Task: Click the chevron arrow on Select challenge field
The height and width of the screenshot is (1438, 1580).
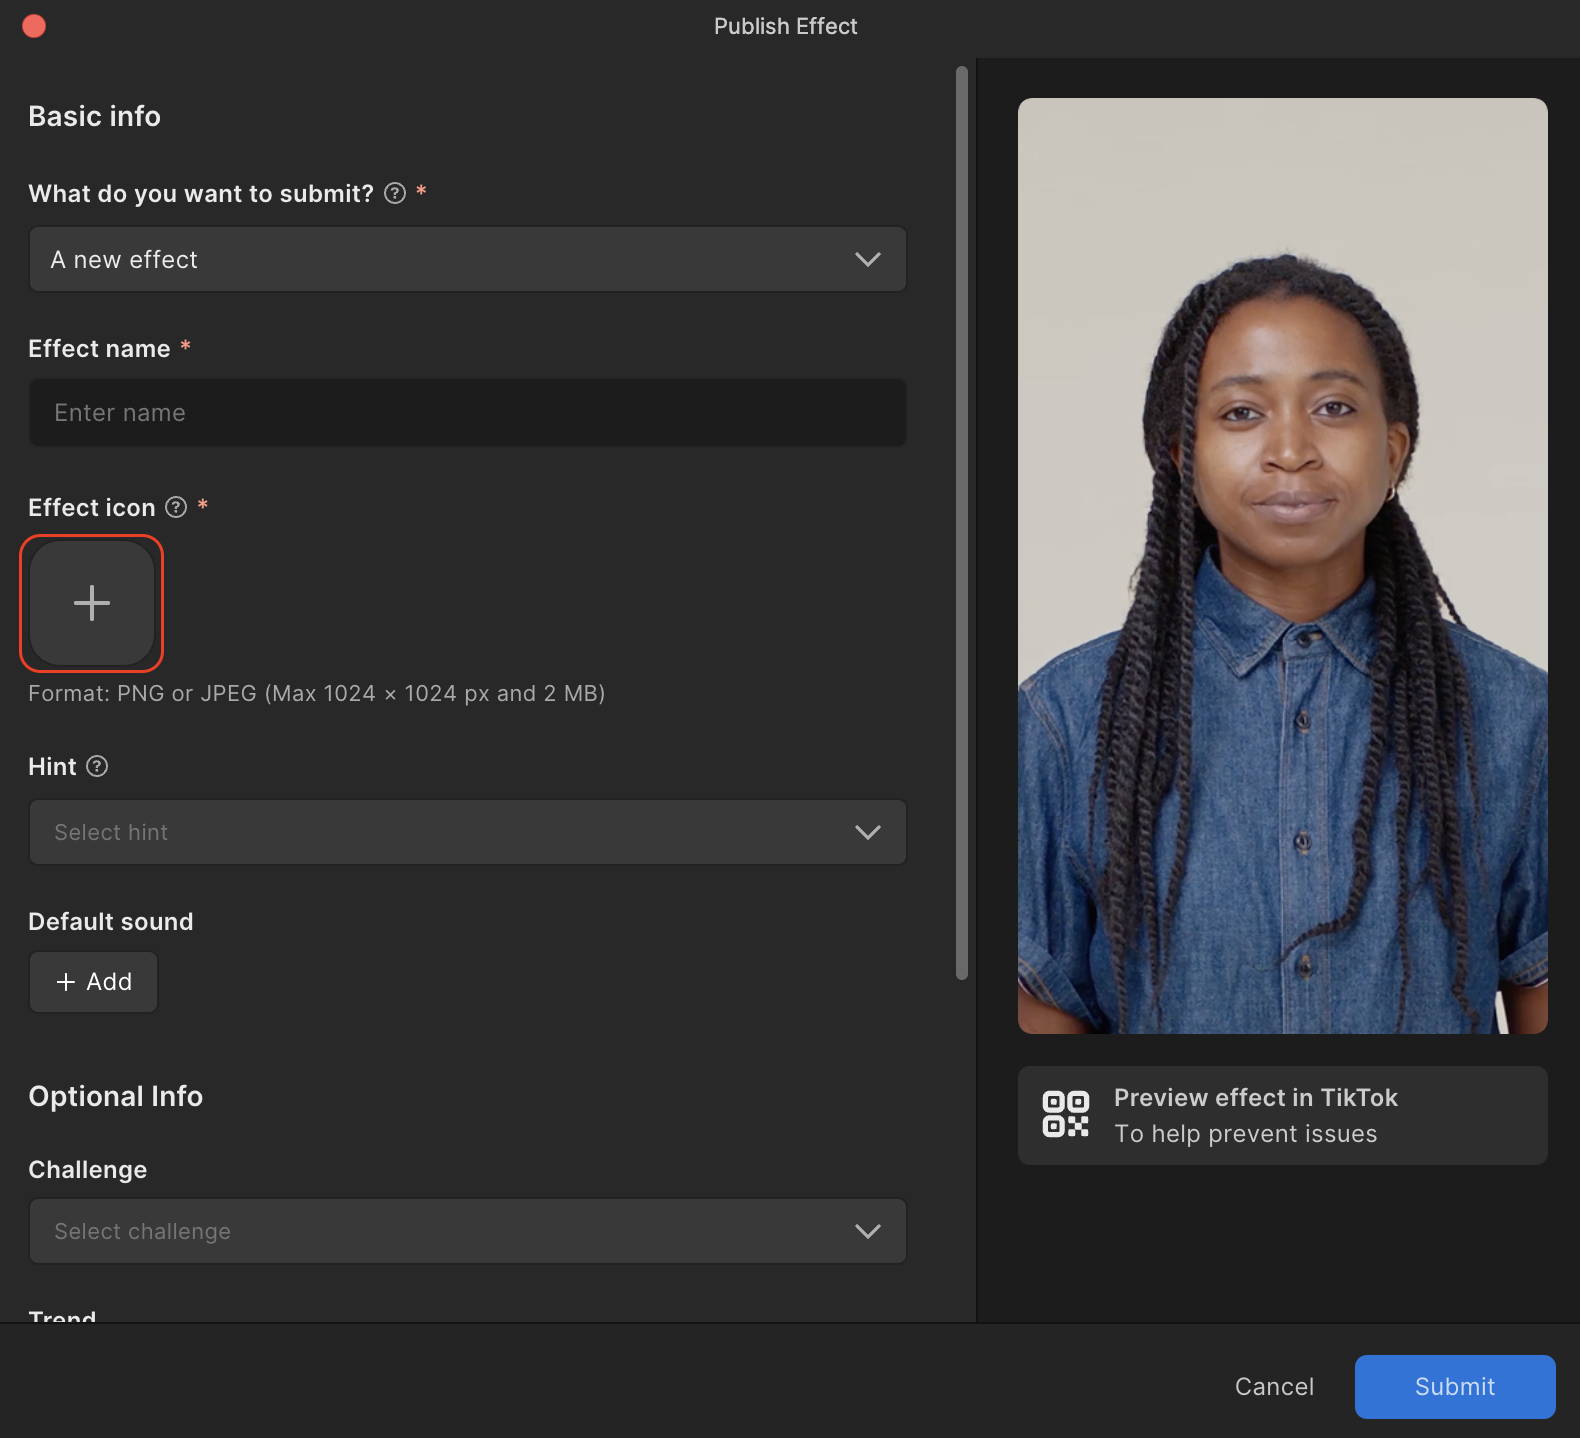Action: coord(867,1231)
